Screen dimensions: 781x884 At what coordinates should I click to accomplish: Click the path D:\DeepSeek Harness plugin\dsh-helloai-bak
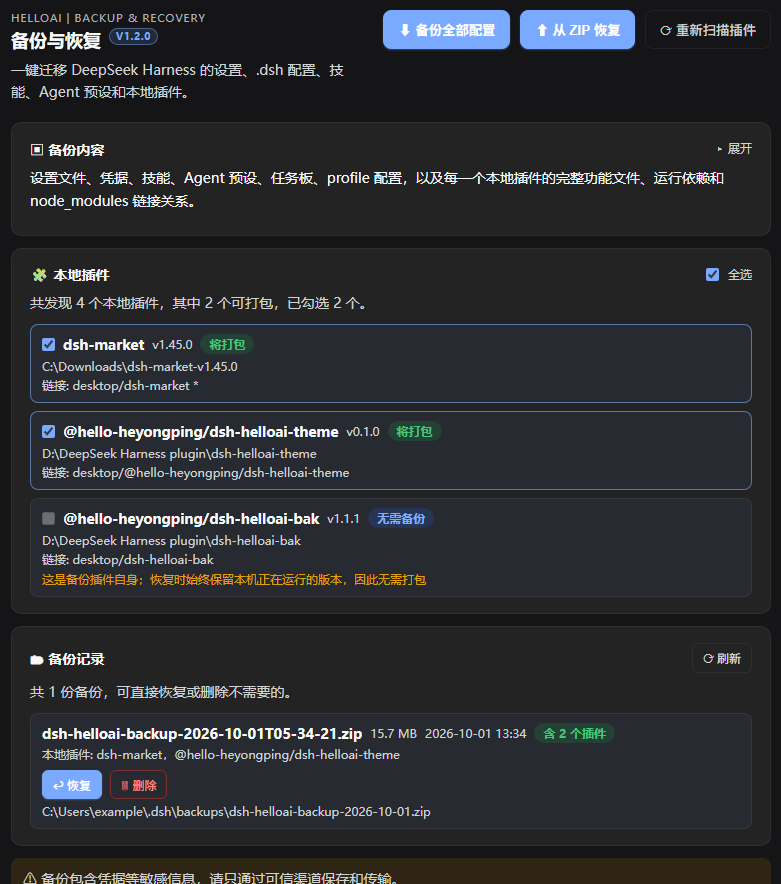pos(171,541)
